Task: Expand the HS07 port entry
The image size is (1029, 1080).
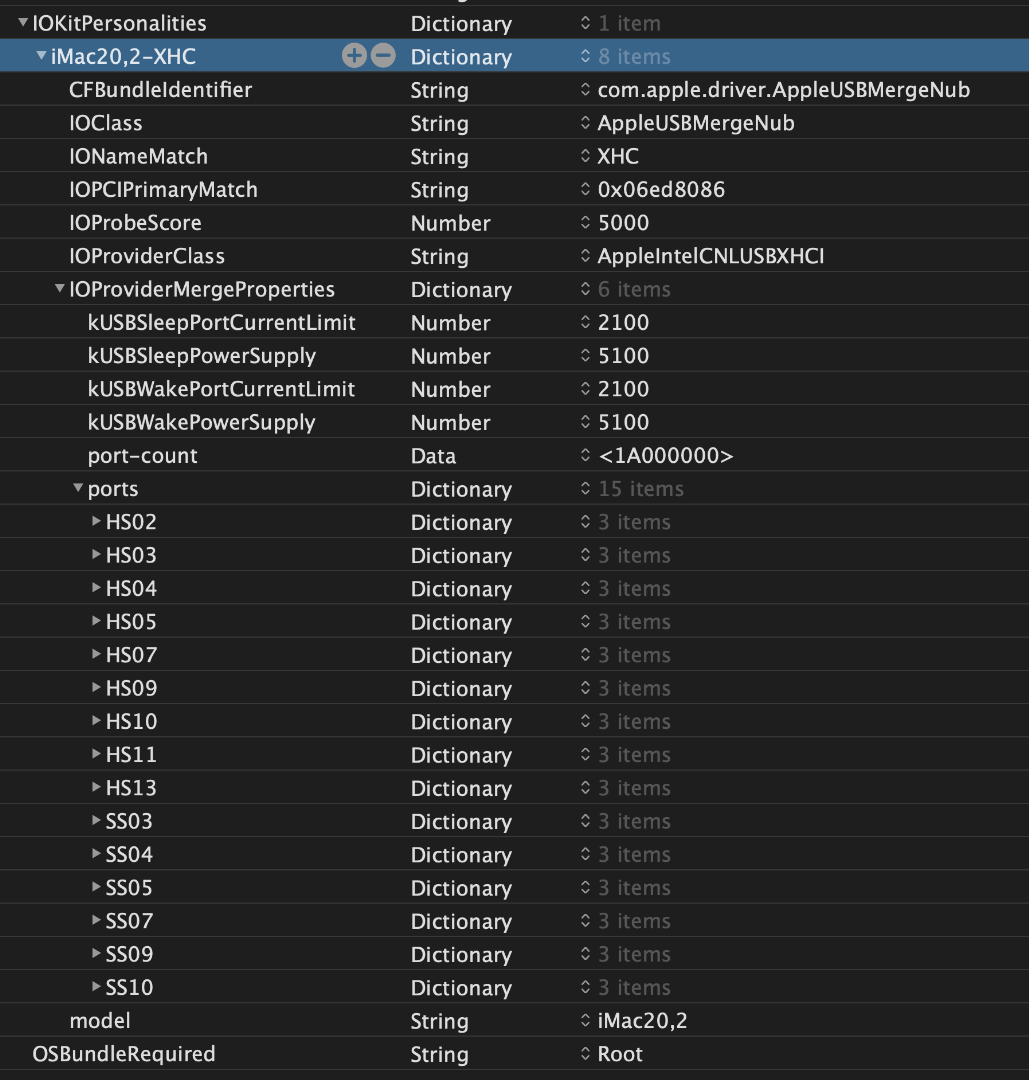Action: pyautogui.click(x=96, y=654)
